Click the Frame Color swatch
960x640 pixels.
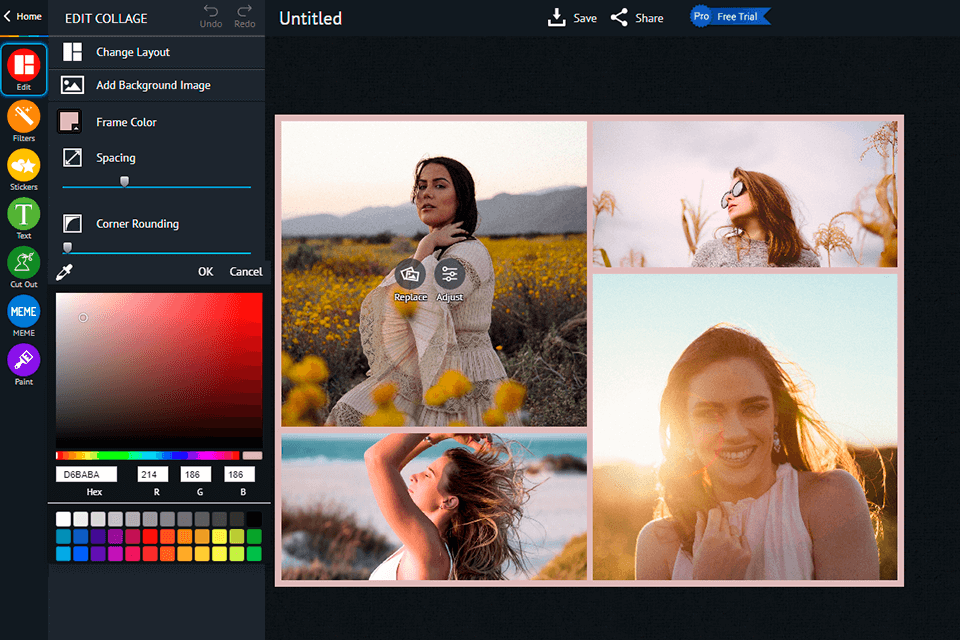(x=69, y=122)
